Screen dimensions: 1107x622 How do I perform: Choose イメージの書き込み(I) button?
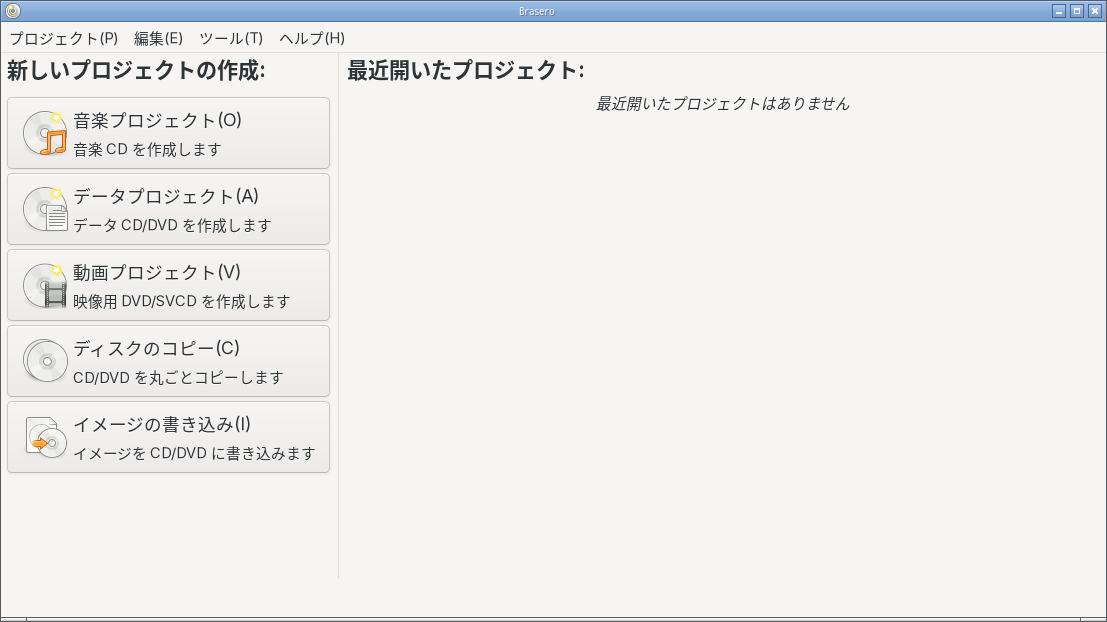(168, 437)
